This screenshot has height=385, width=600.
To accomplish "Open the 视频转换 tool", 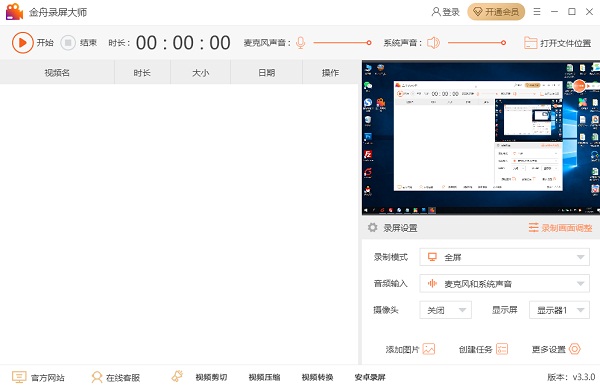I will (318, 377).
